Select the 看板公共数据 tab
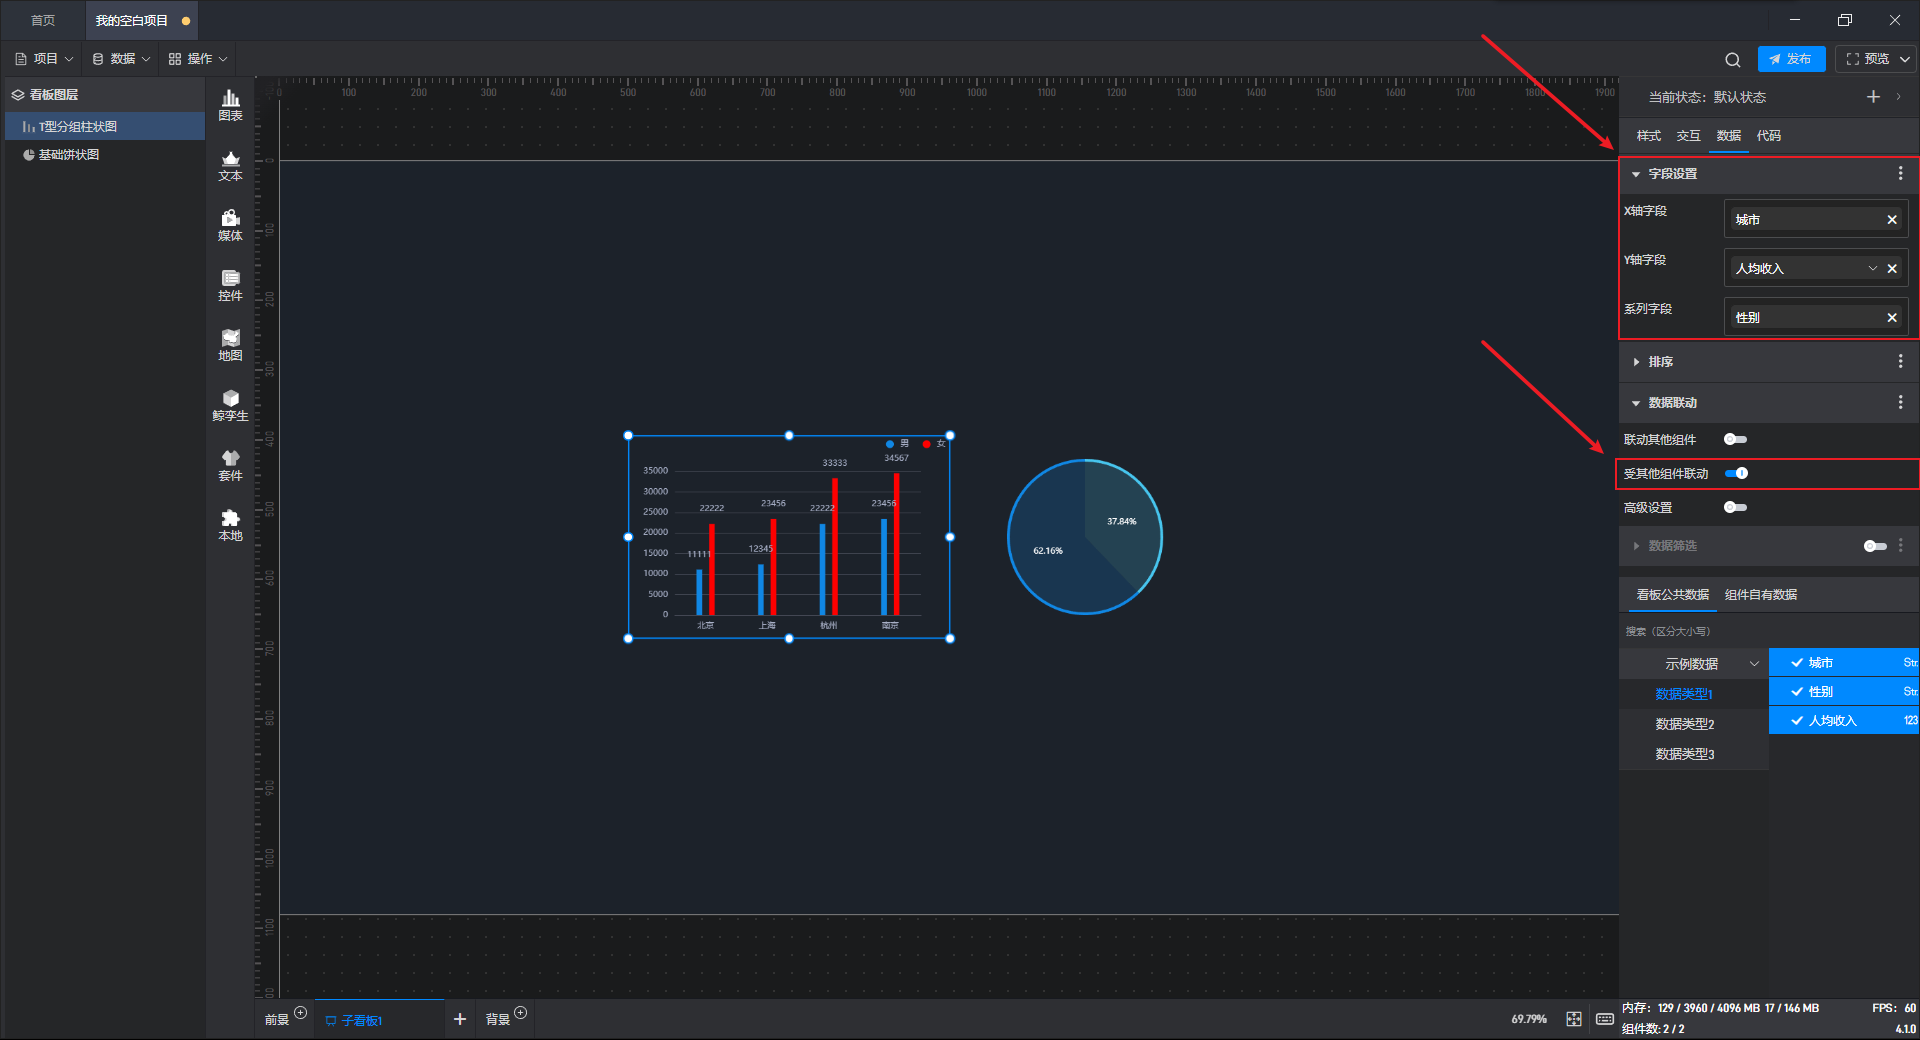Screen dimensions: 1920x1040 (1673, 595)
